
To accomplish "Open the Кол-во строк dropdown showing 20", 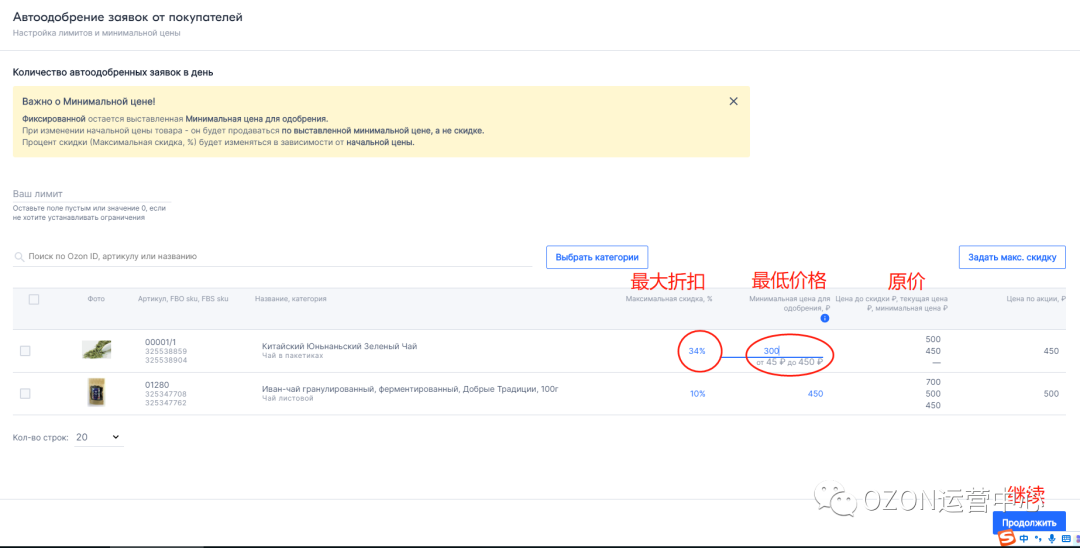I will pos(98,437).
